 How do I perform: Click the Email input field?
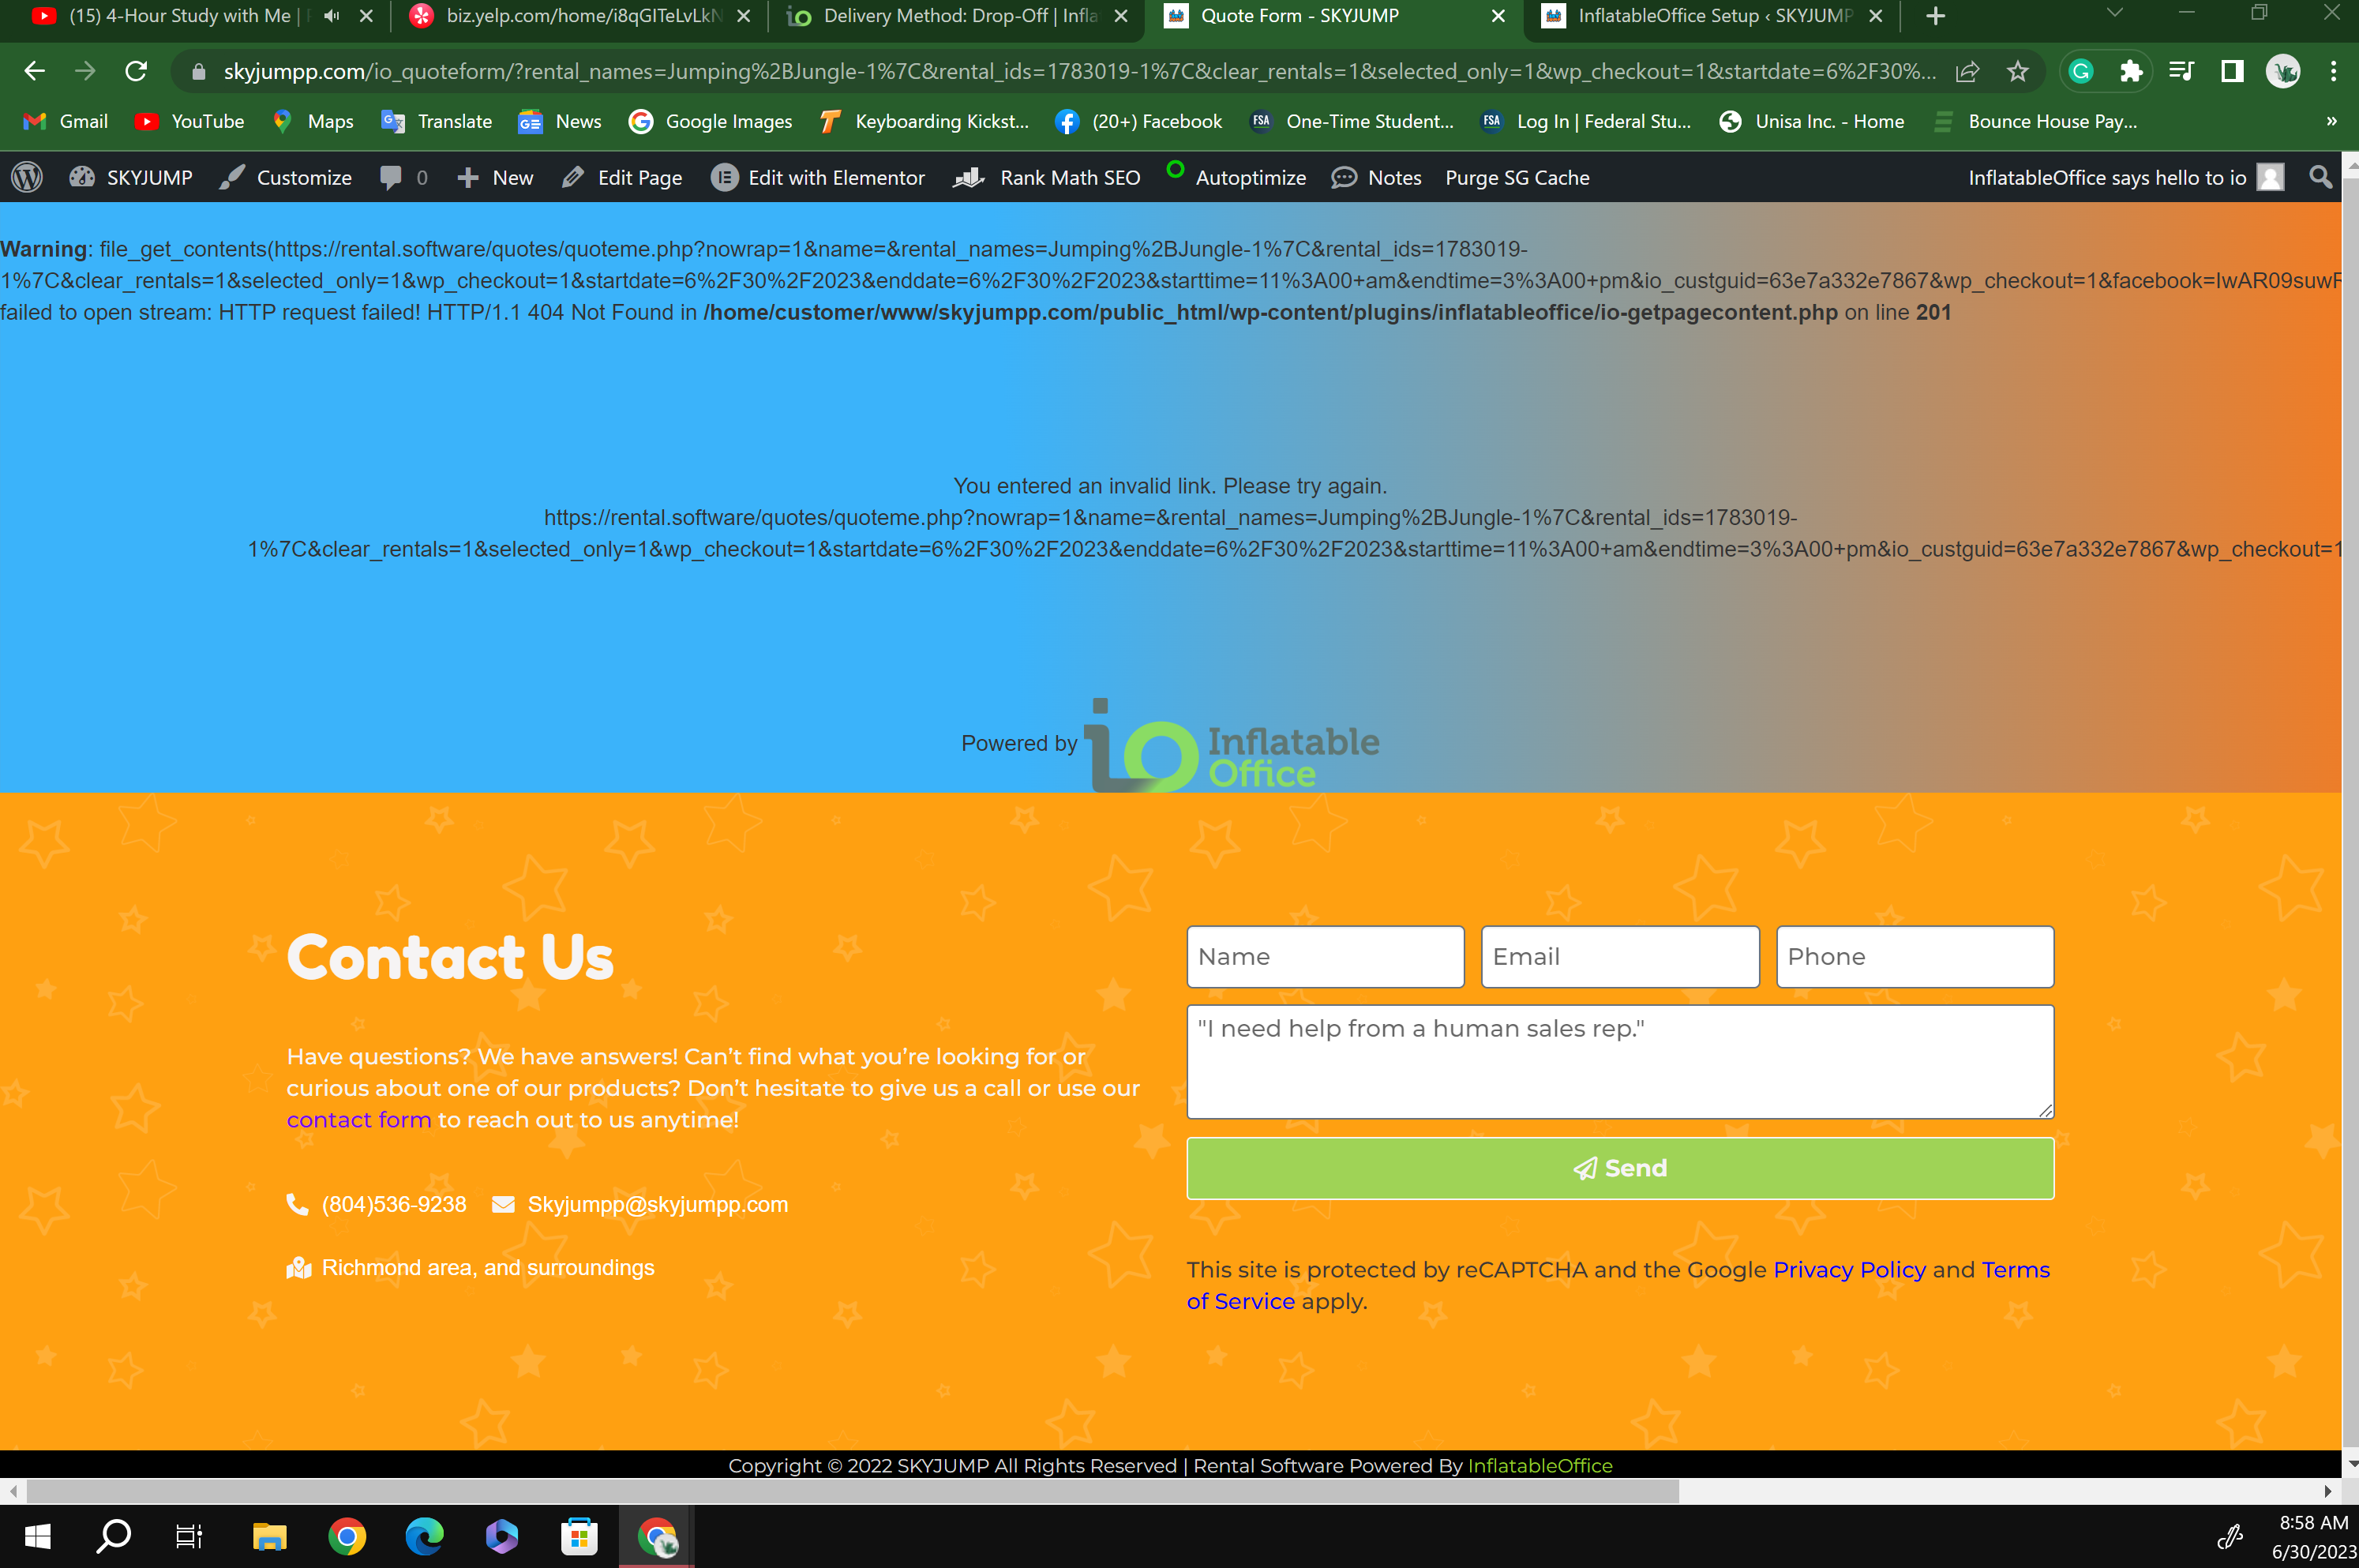click(1619, 957)
